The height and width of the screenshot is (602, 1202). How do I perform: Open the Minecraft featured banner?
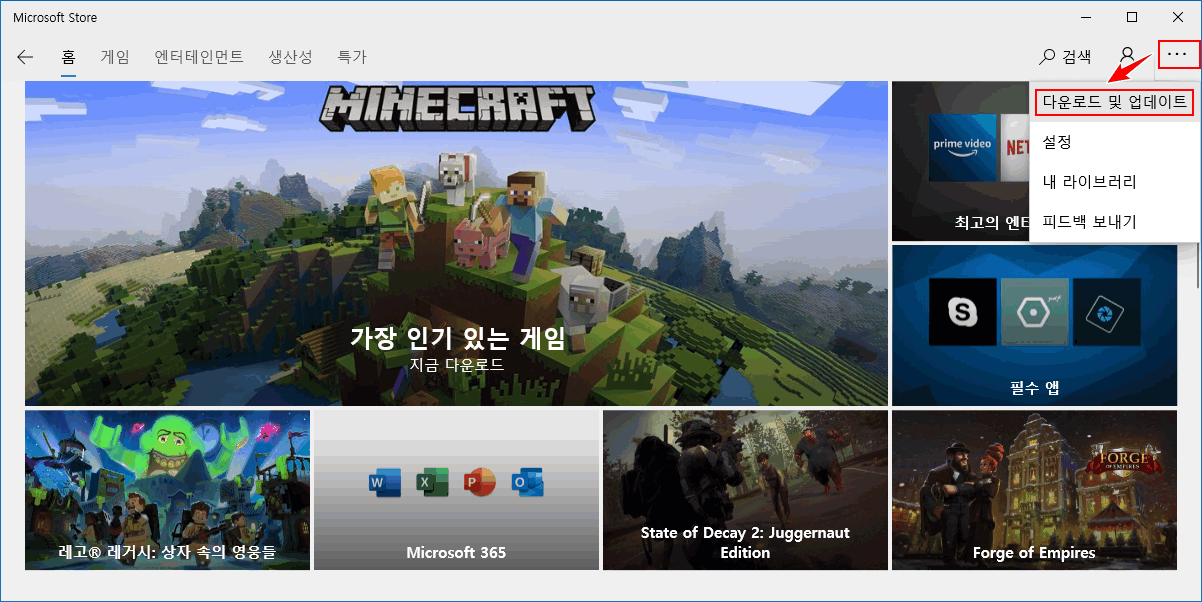tap(456, 243)
